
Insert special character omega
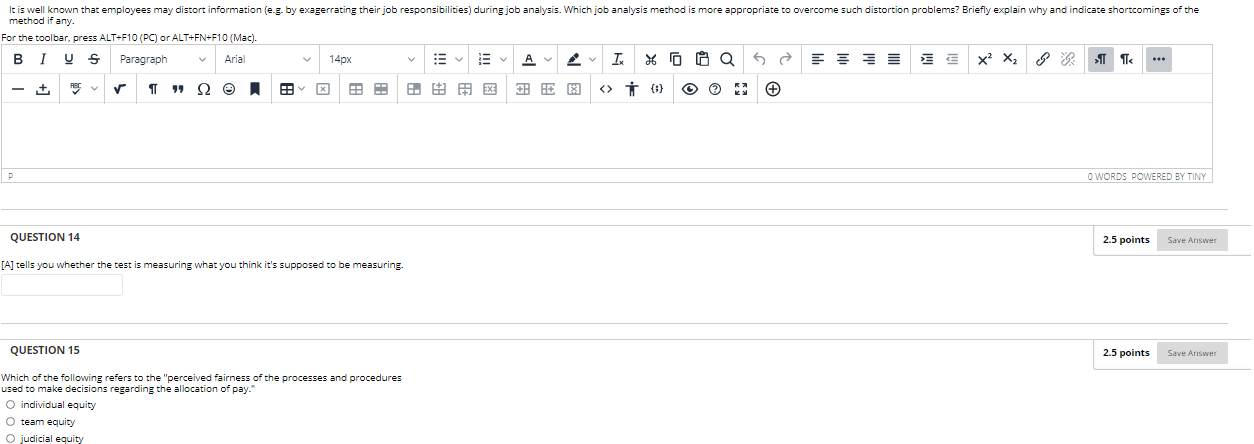(204, 89)
